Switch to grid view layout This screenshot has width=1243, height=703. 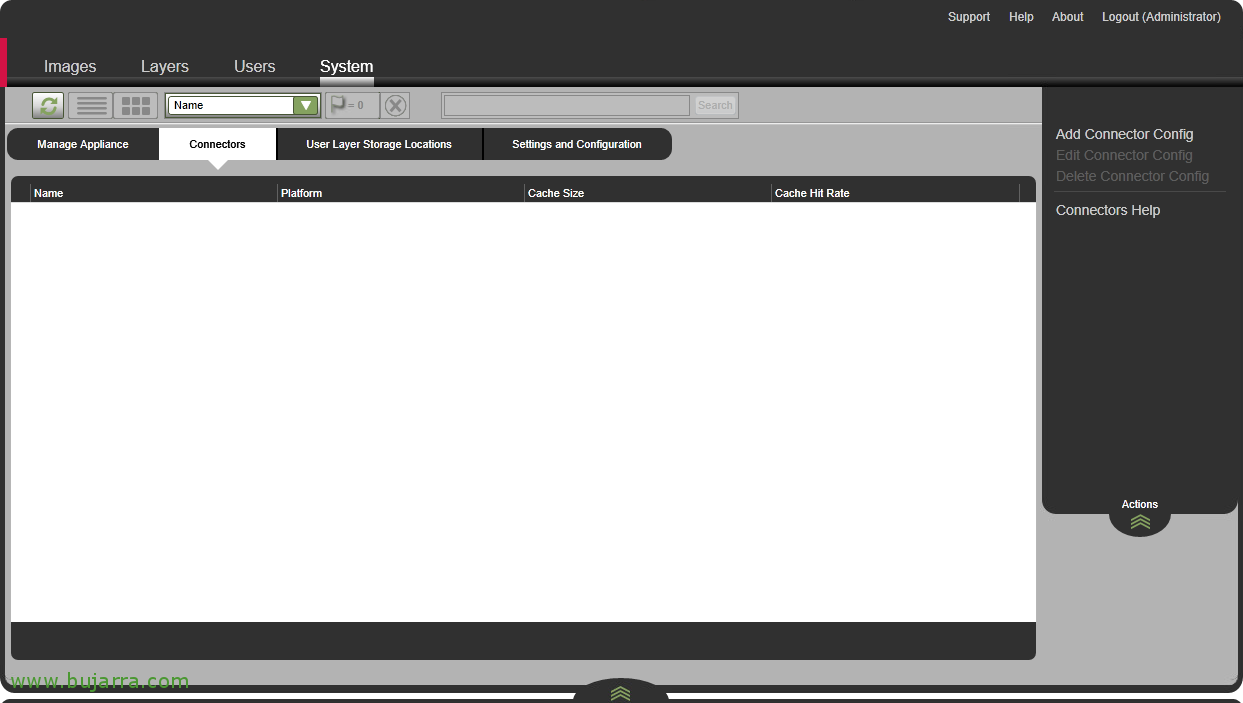coord(135,105)
